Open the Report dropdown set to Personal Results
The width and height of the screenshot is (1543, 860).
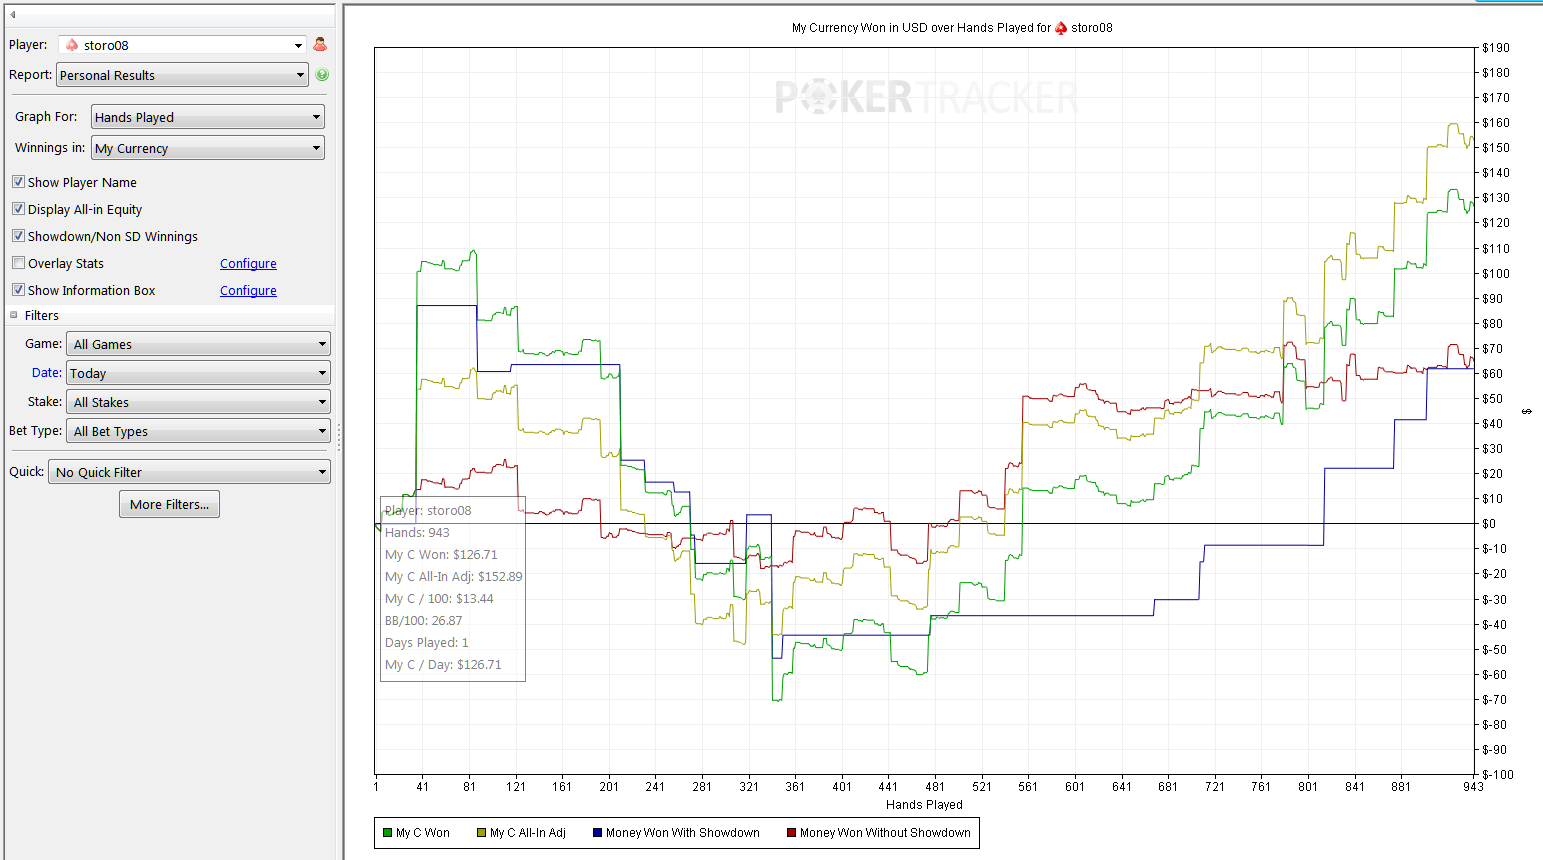pyautogui.click(x=182, y=75)
